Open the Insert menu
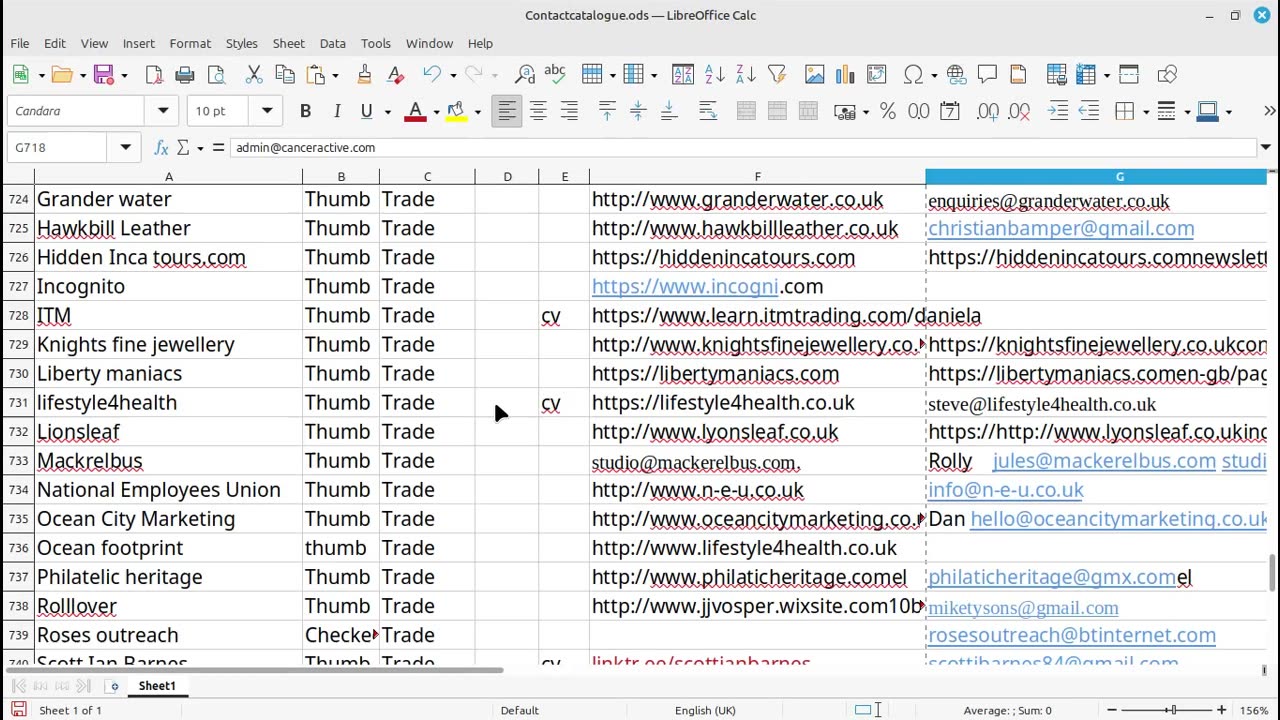The height and width of the screenshot is (720, 1280). coord(138,44)
